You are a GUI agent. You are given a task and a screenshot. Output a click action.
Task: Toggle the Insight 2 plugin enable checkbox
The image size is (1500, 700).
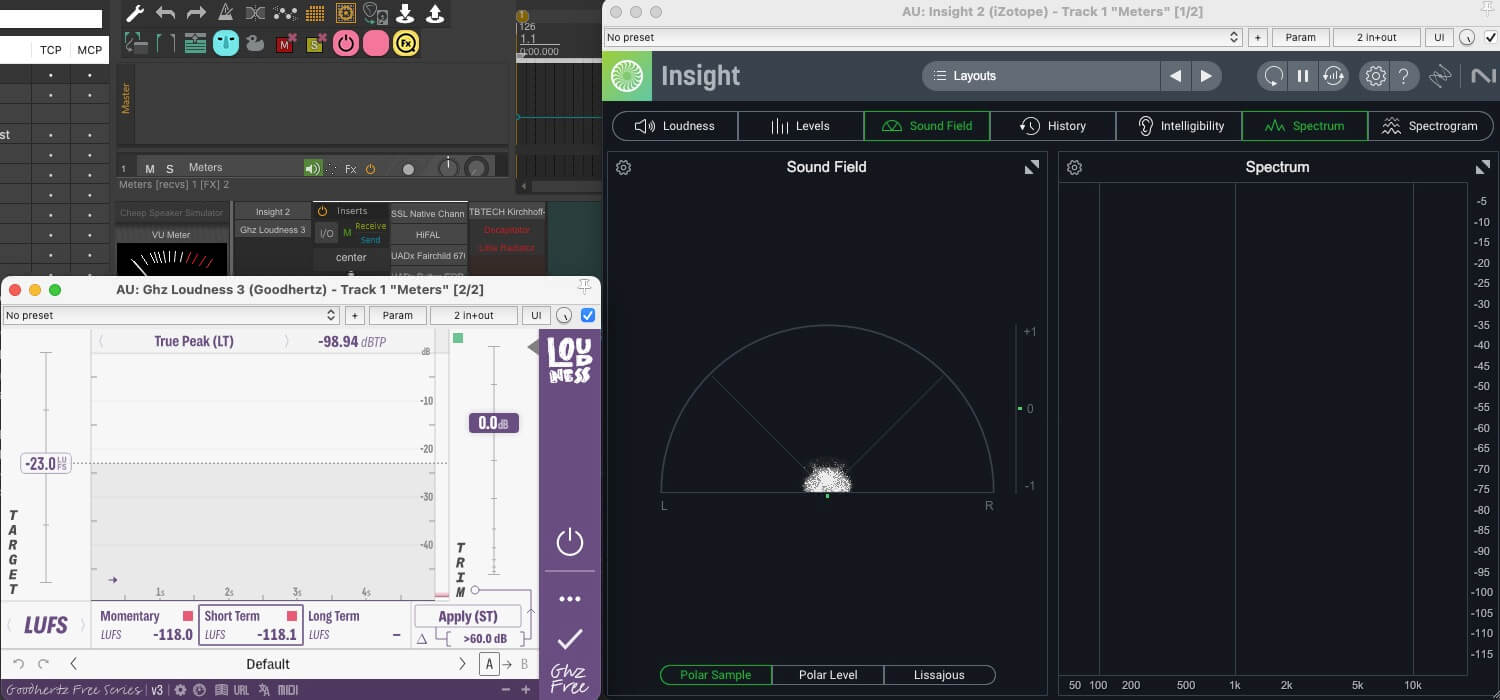click(1491, 37)
